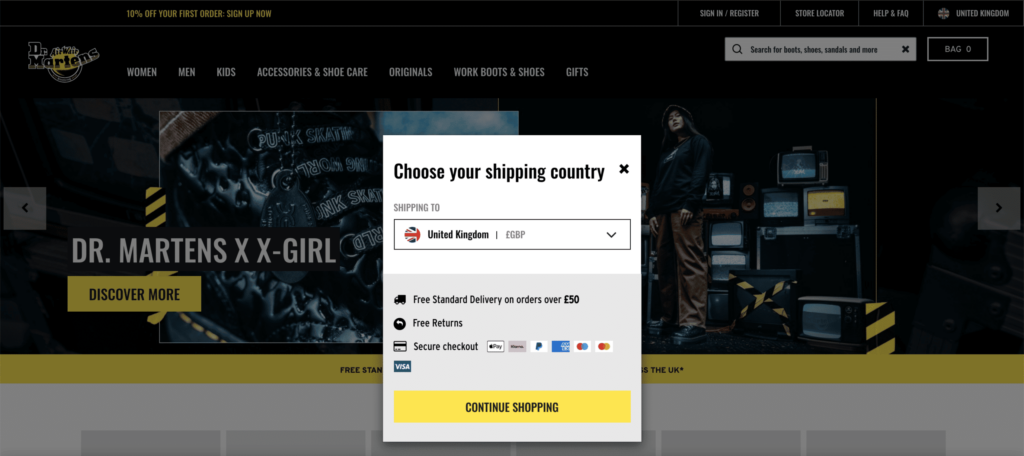The height and width of the screenshot is (456, 1024).
Task: Expand dropdown using the chevron arrow
Action: (x=611, y=235)
